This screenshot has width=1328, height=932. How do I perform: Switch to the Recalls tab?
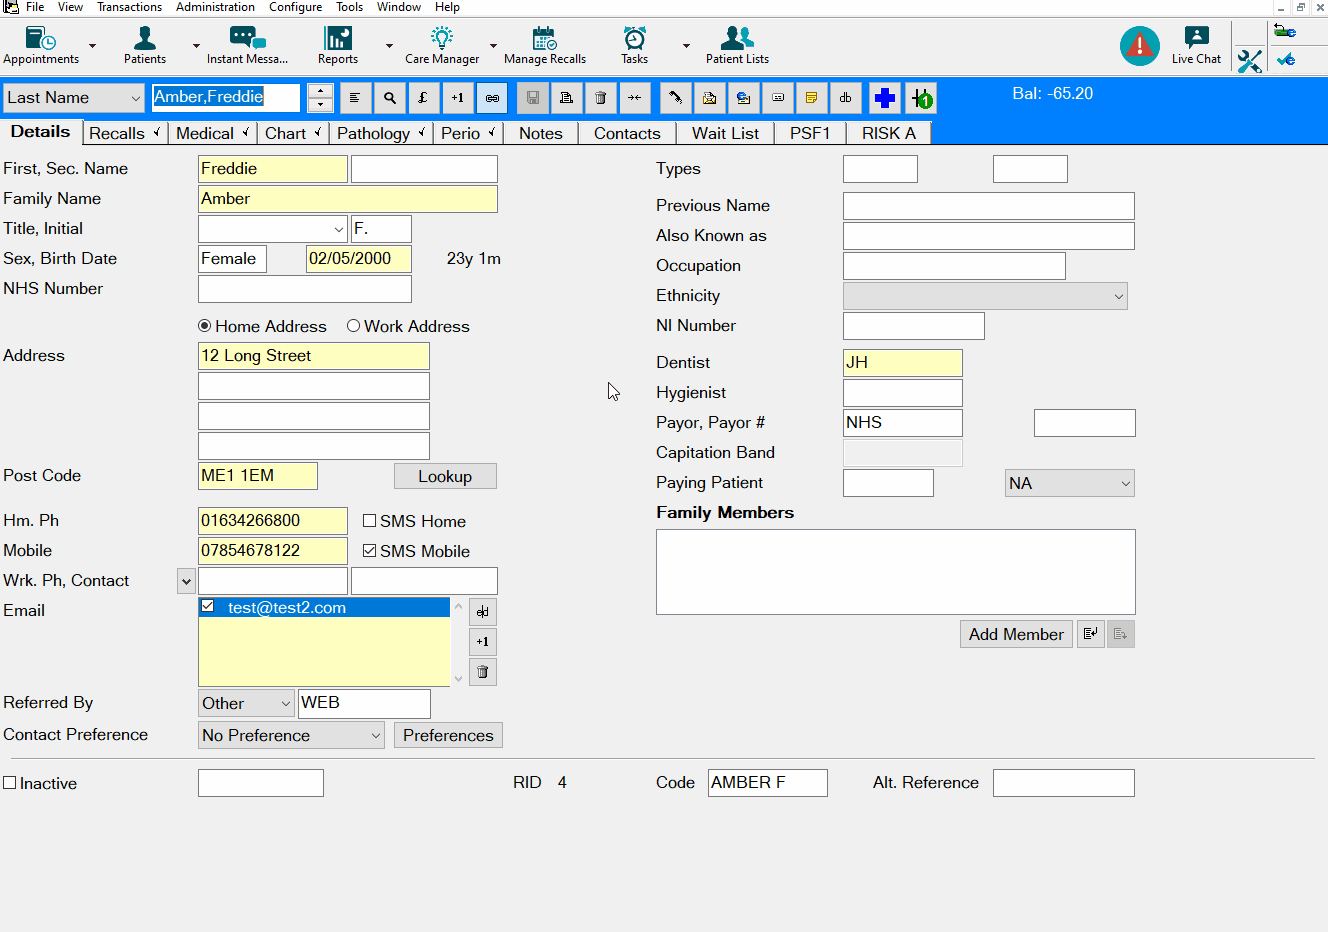pyautogui.click(x=124, y=133)
